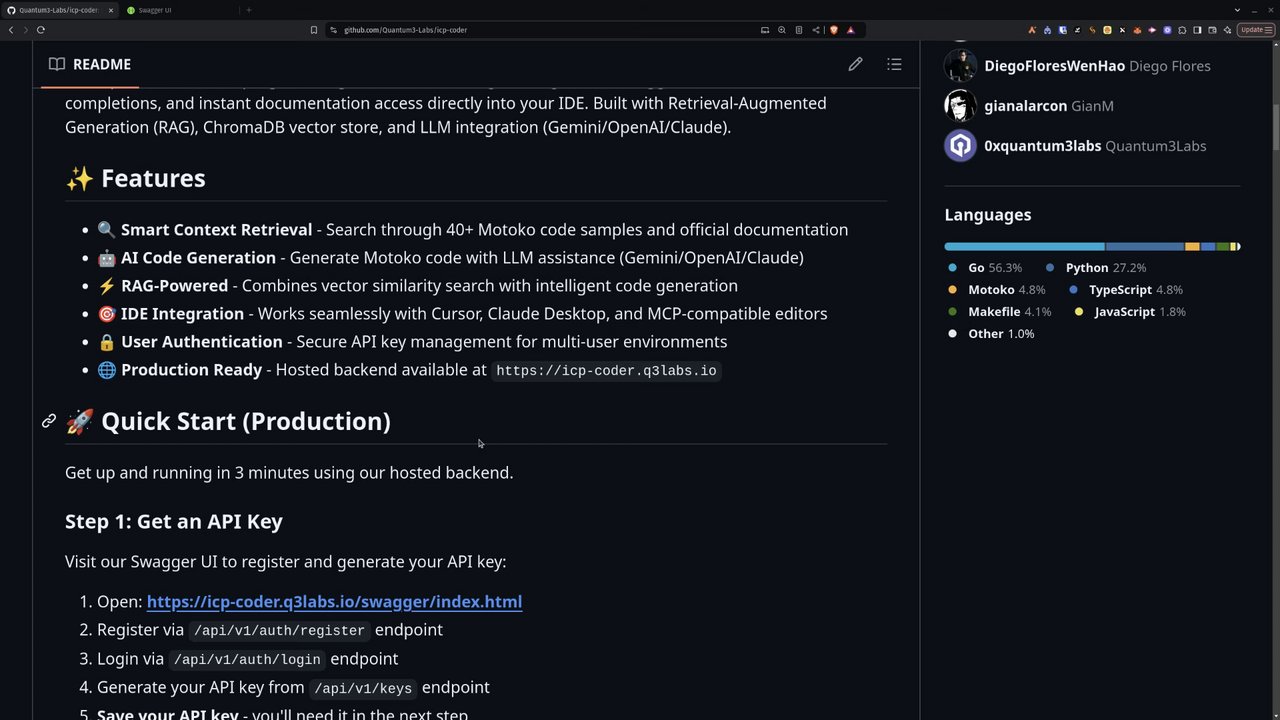
Task: Open the extensions puzzle piece menu
Action: (x=1182, y=30)
